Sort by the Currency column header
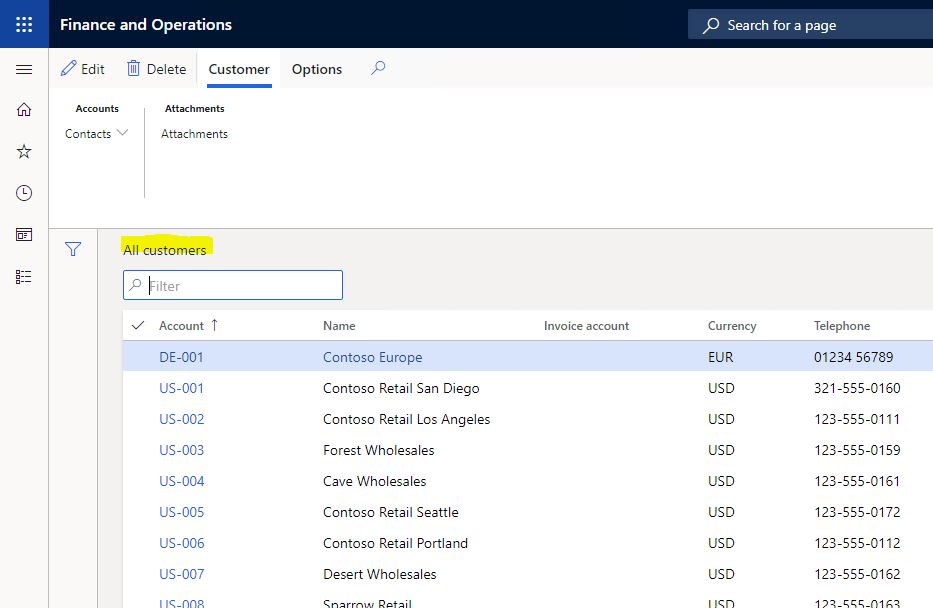The width and height of the screenshot is (933, 608). pyautogui.click(x=732, y=325)
